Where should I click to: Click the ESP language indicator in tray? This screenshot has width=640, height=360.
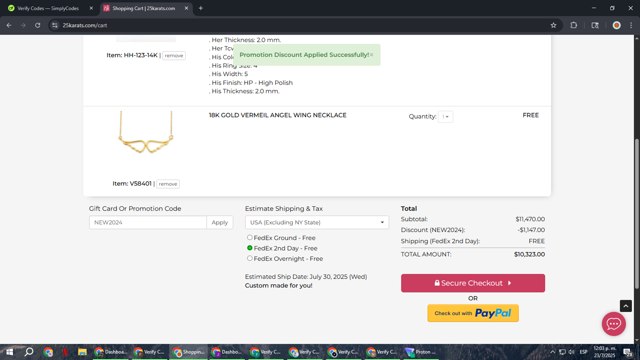[x=583, y=352]
